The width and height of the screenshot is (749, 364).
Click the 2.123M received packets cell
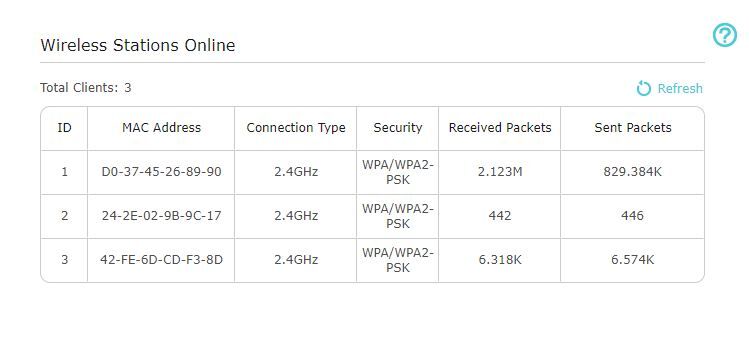(x=500, y=171)
